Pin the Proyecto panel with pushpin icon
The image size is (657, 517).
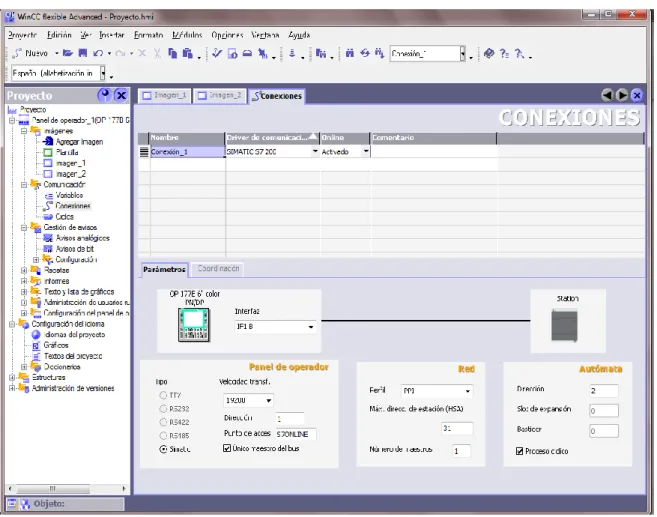pos(104,95)
